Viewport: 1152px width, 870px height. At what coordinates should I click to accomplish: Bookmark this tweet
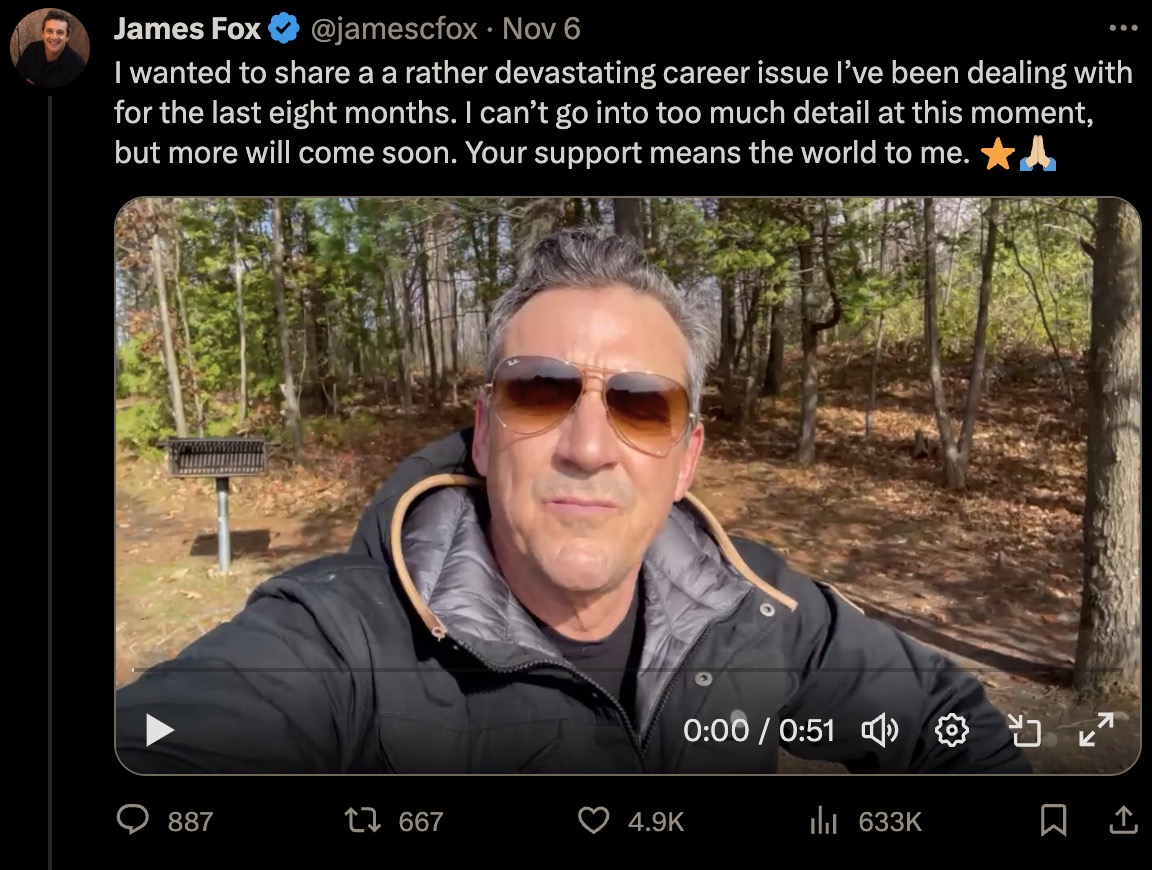(1052, 821)
